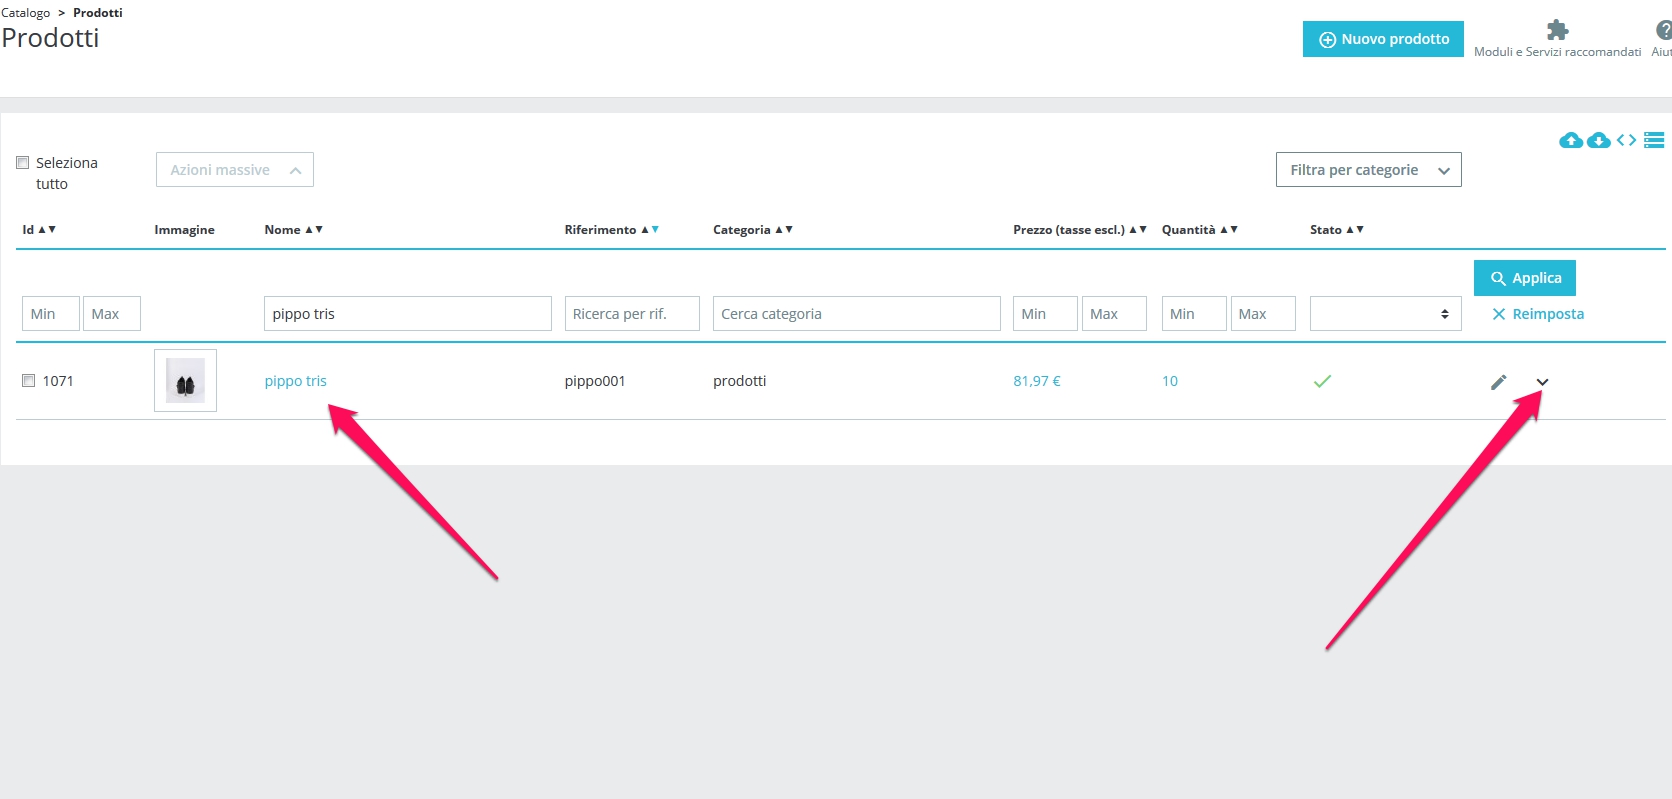Focus Quantità Max filter field

(x=1263, y=314)
